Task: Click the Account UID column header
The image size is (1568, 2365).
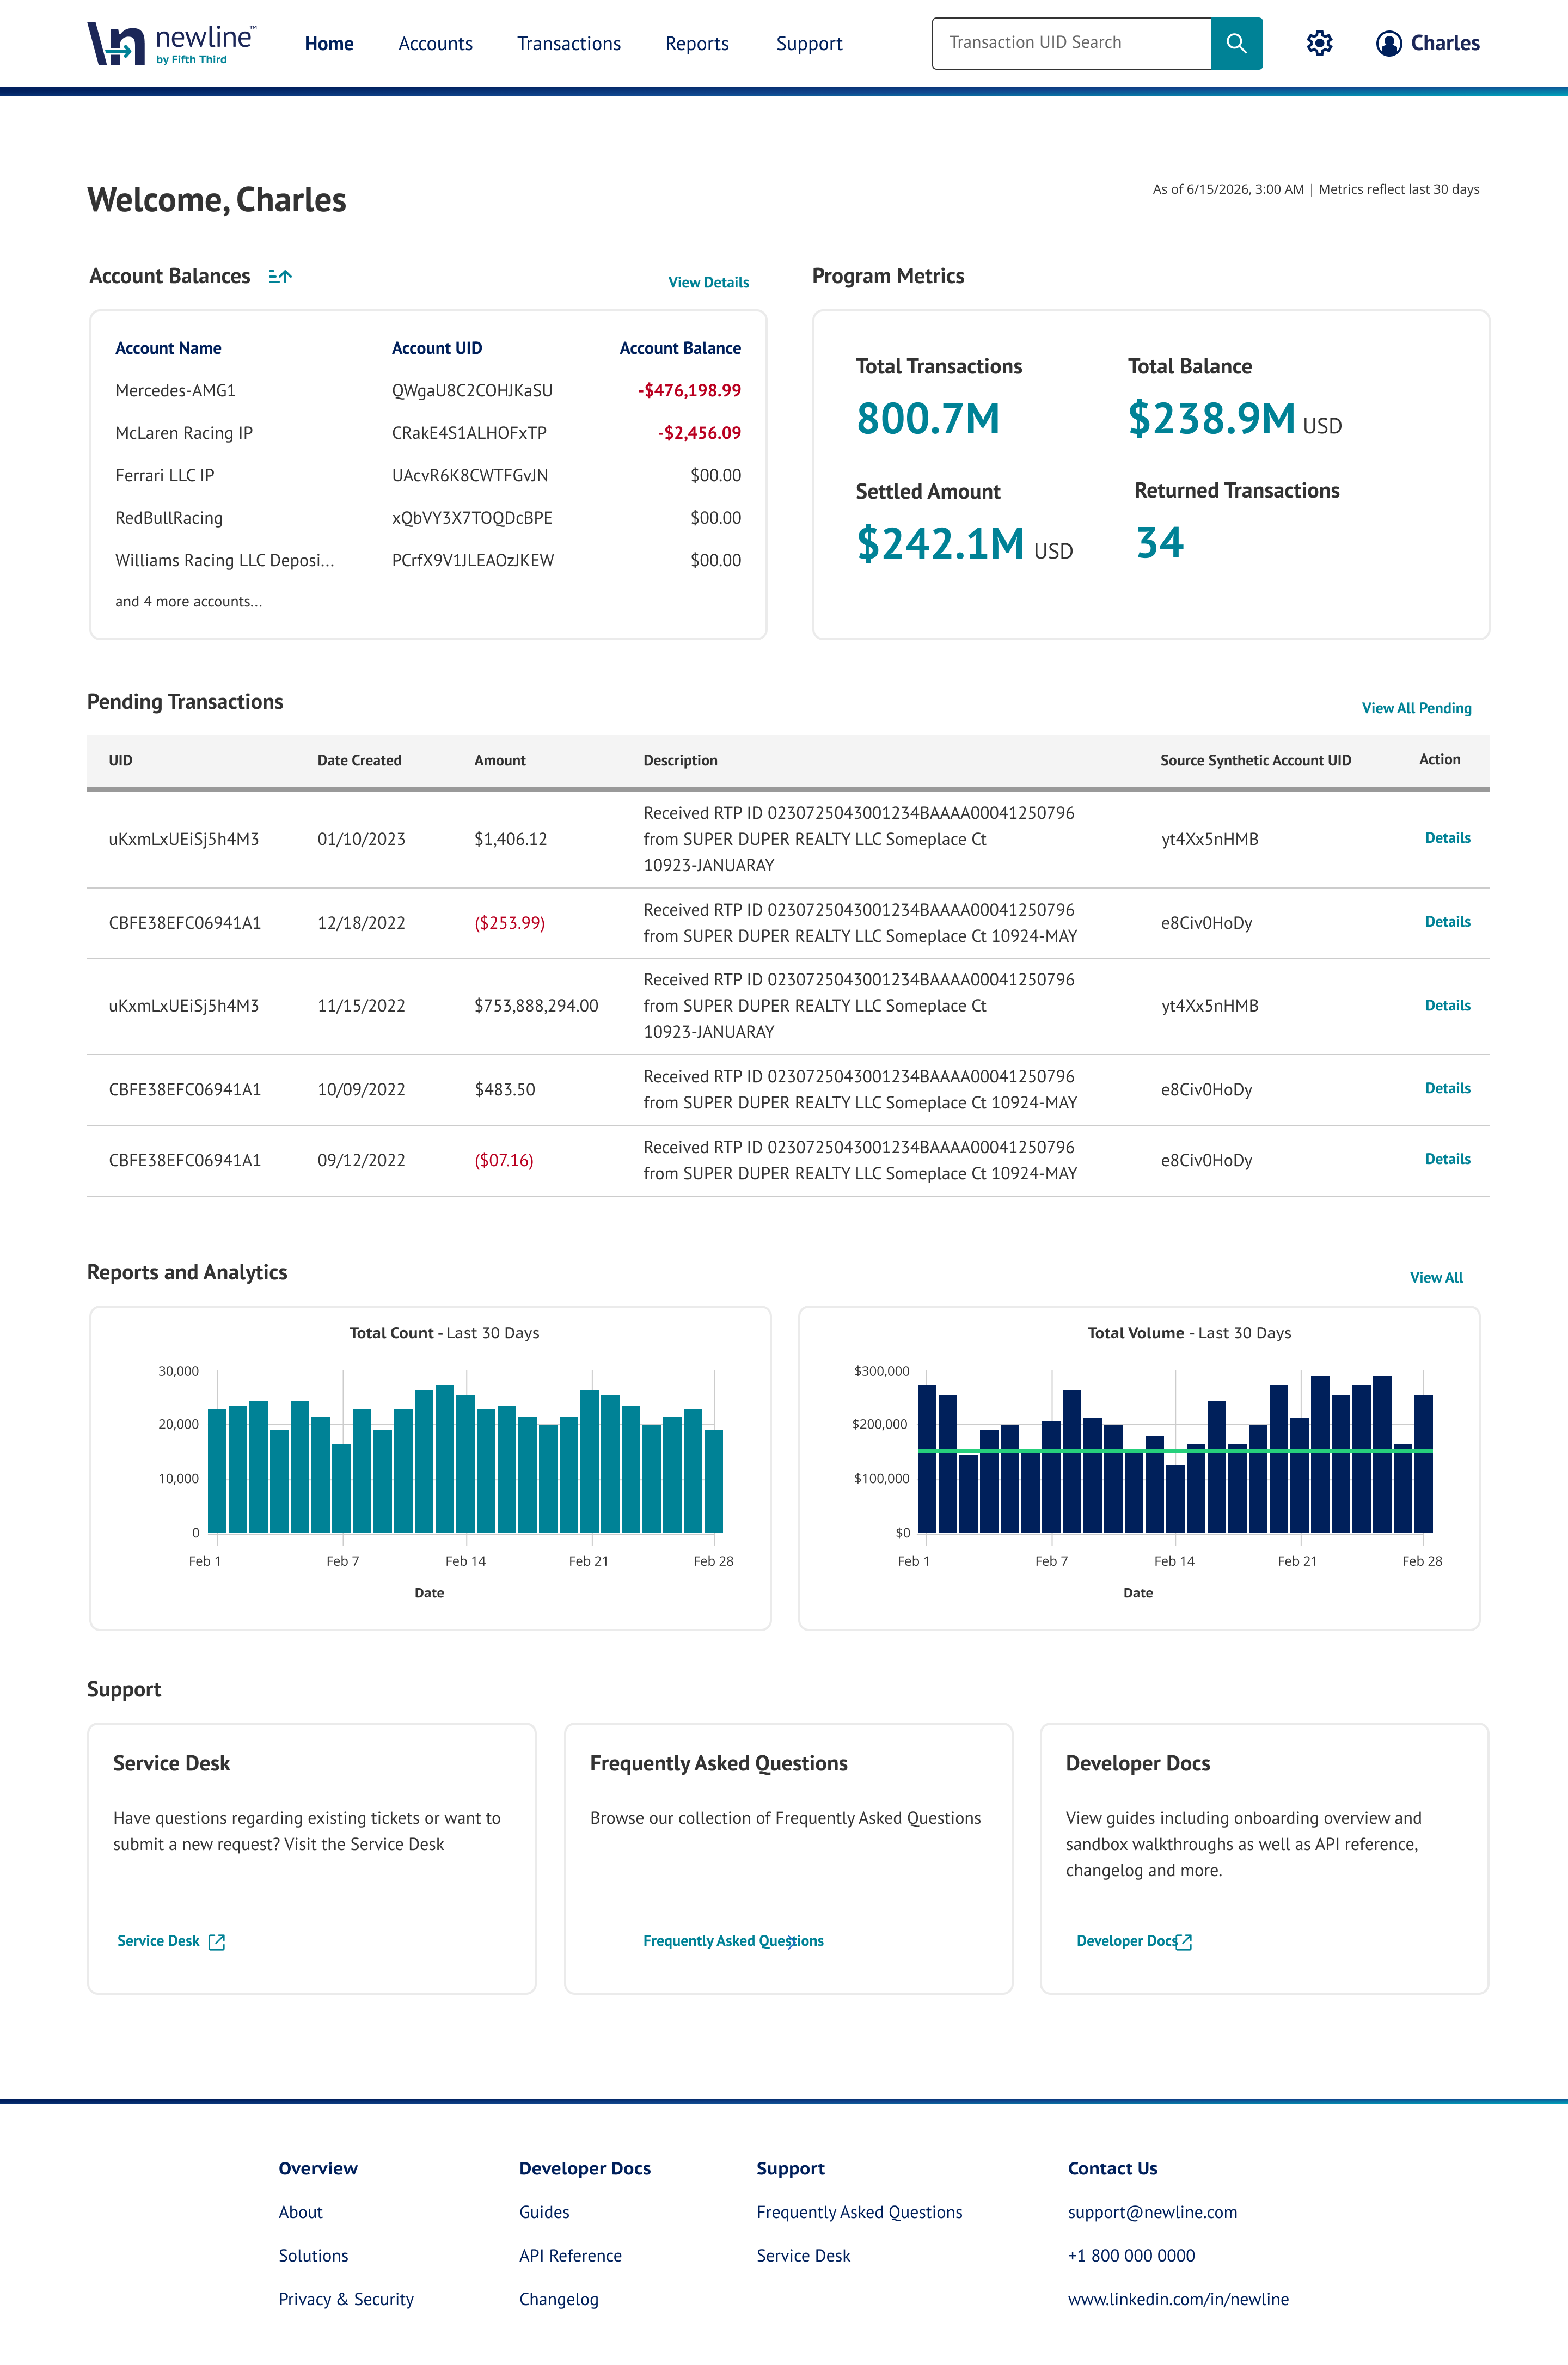Action: [437, 348]
